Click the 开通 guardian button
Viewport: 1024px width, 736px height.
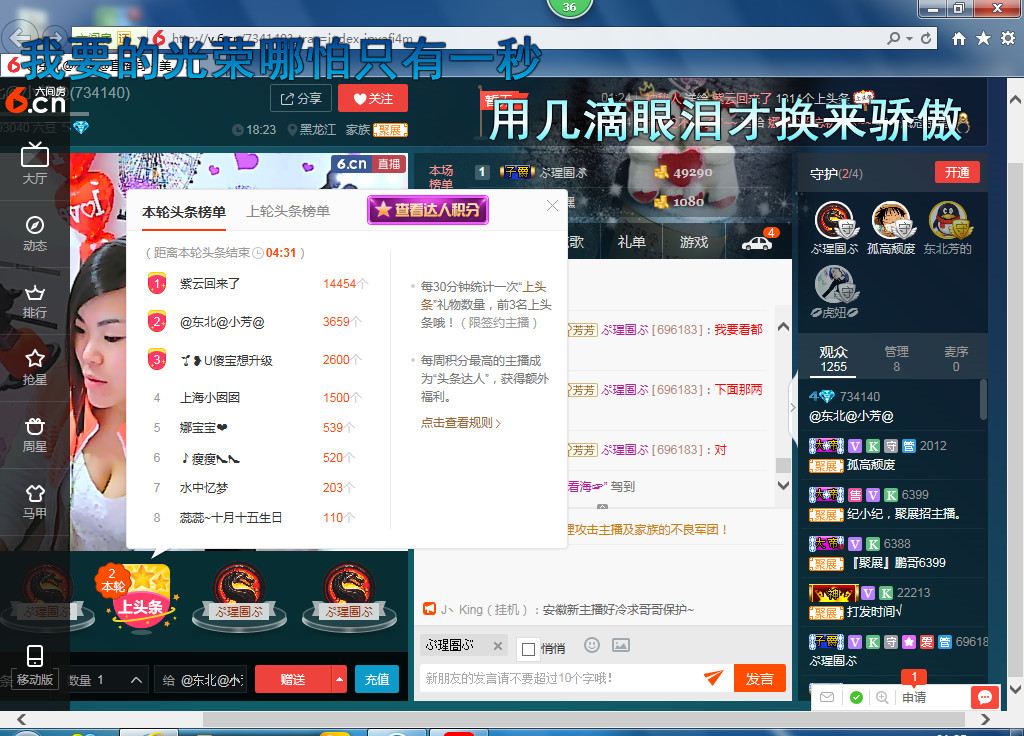pos(957,172)
